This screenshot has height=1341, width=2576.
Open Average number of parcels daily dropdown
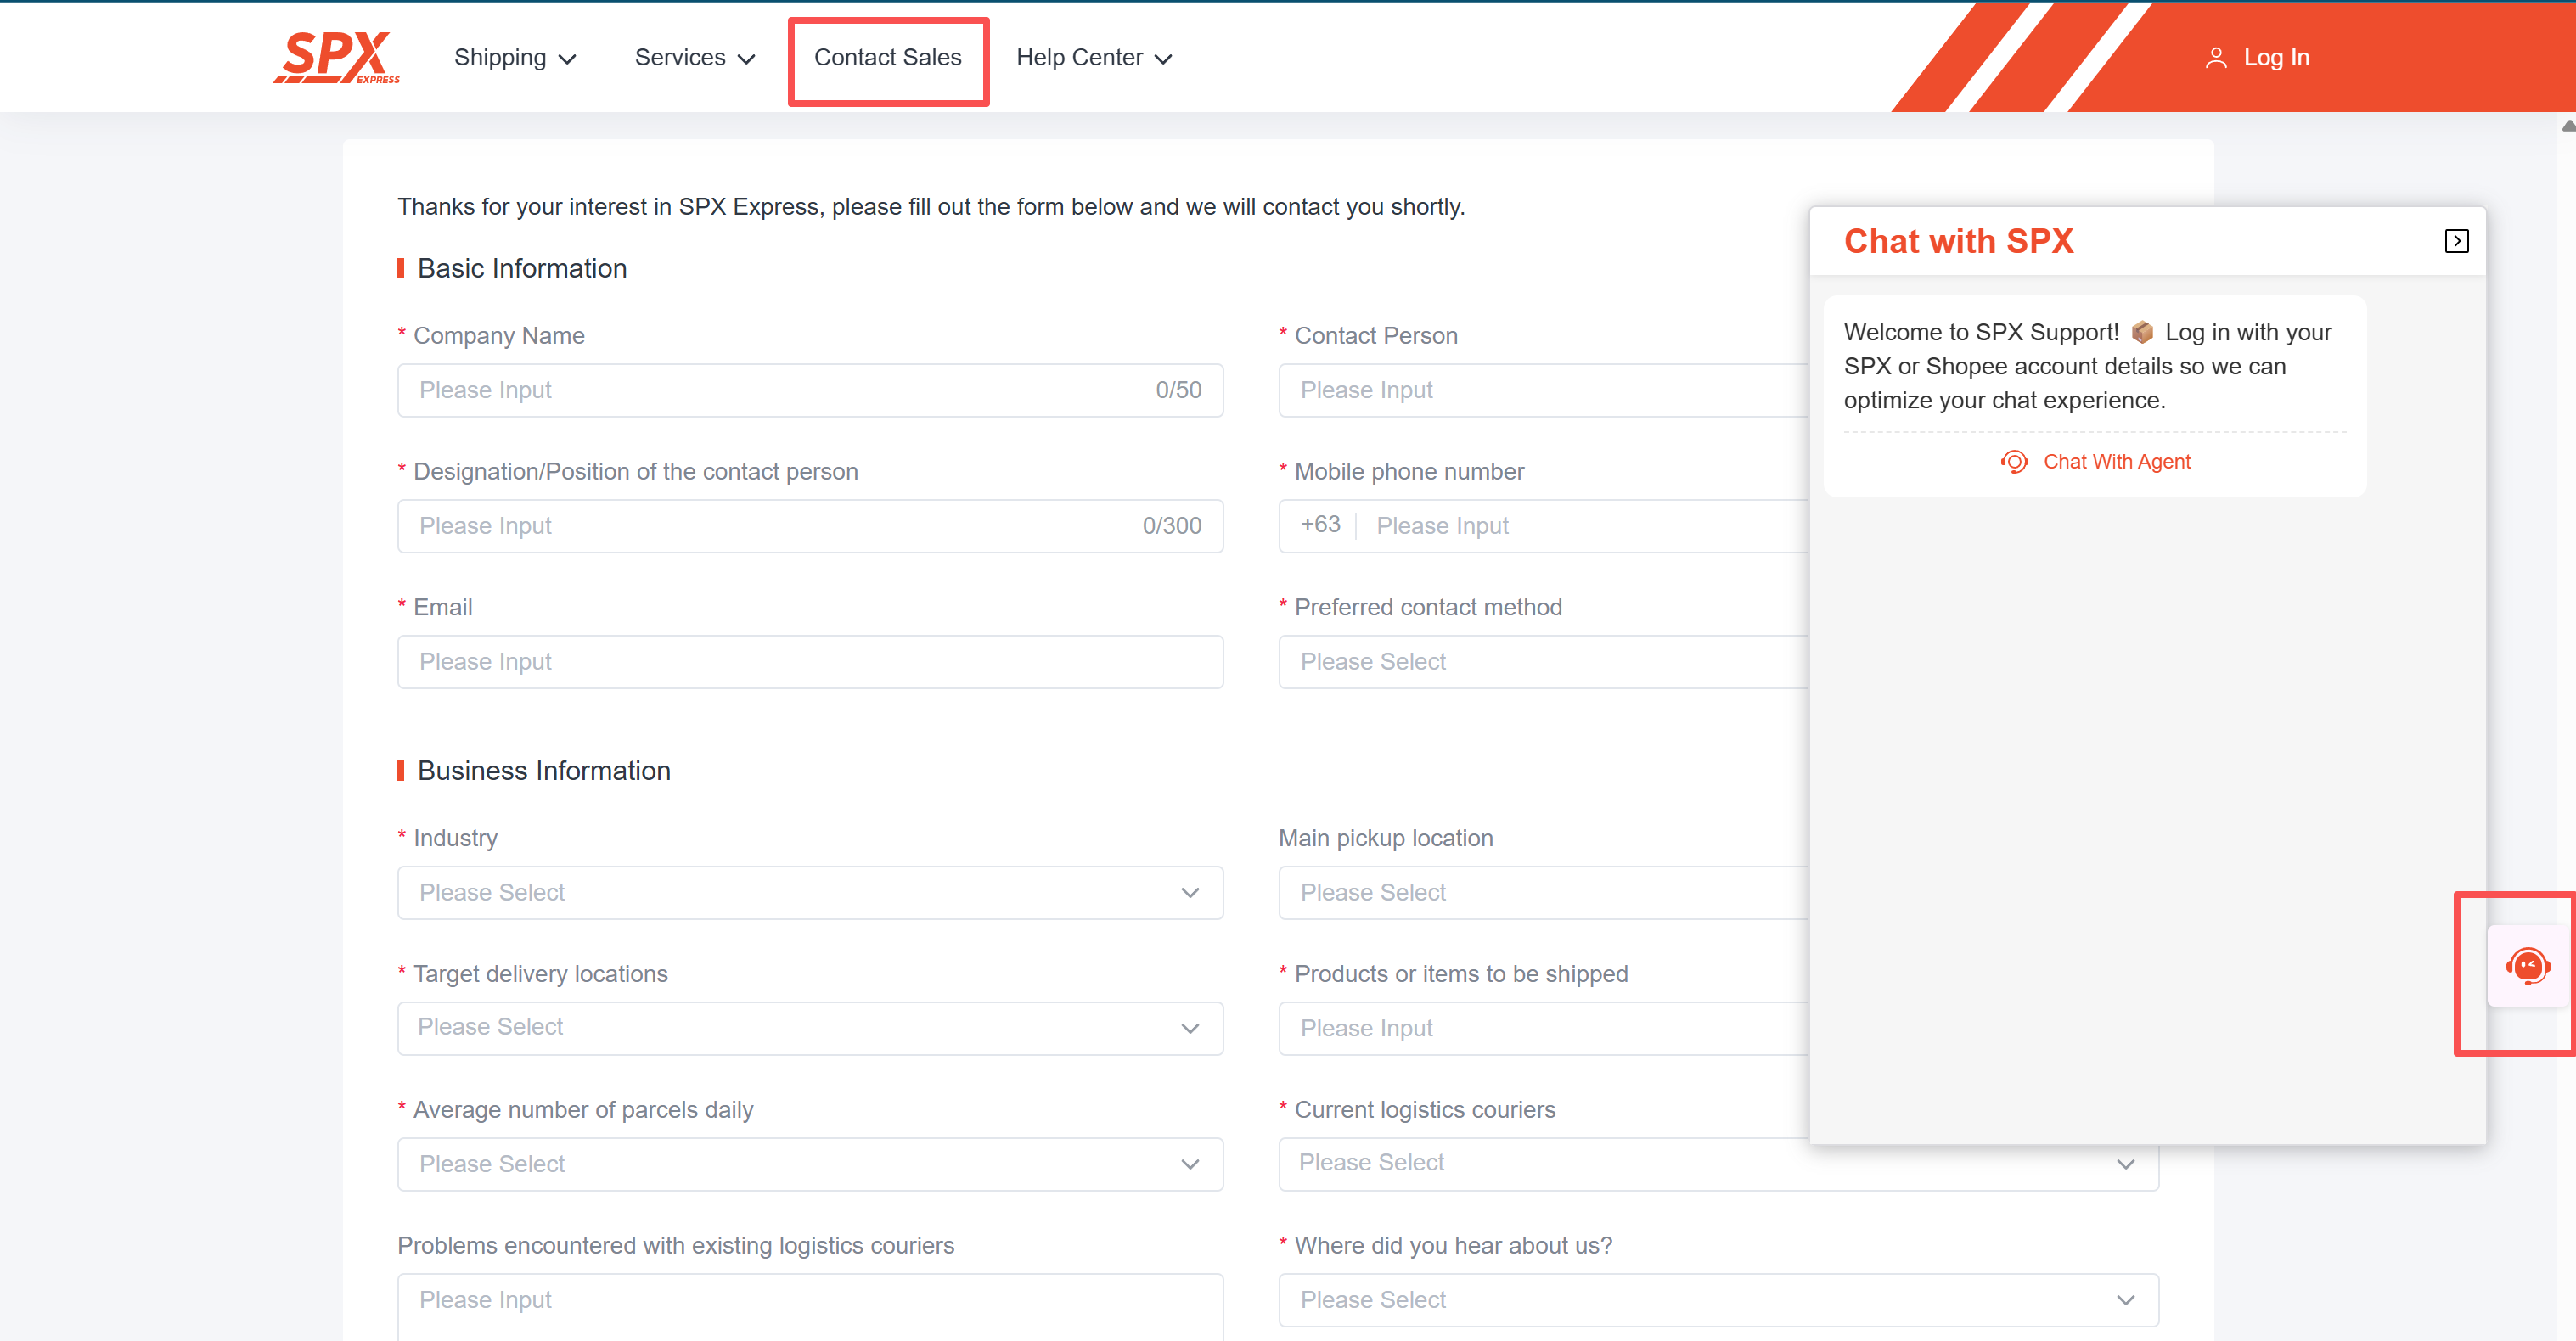click(x=809, y=1164)
